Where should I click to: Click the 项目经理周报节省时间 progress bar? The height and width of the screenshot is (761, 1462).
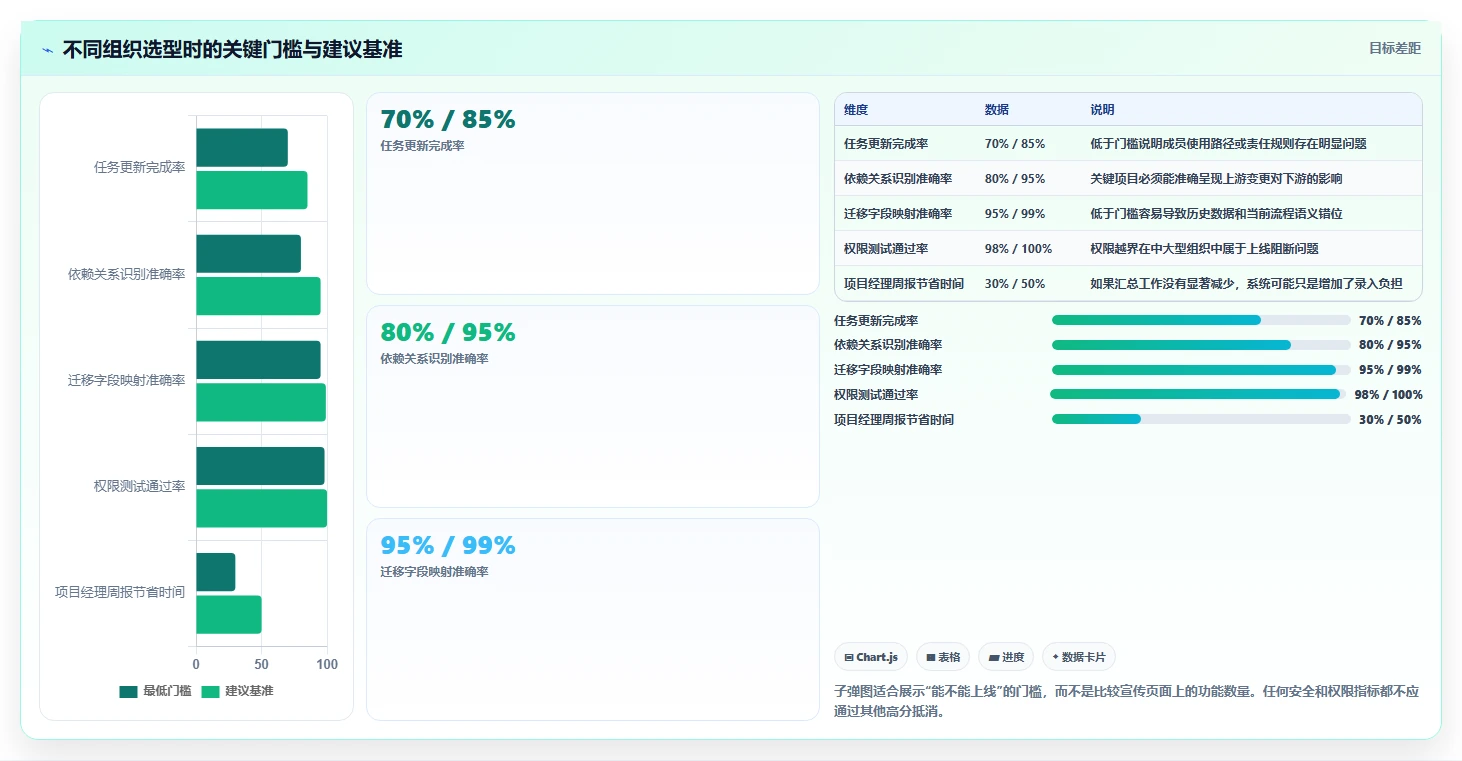coord(1201,419)
